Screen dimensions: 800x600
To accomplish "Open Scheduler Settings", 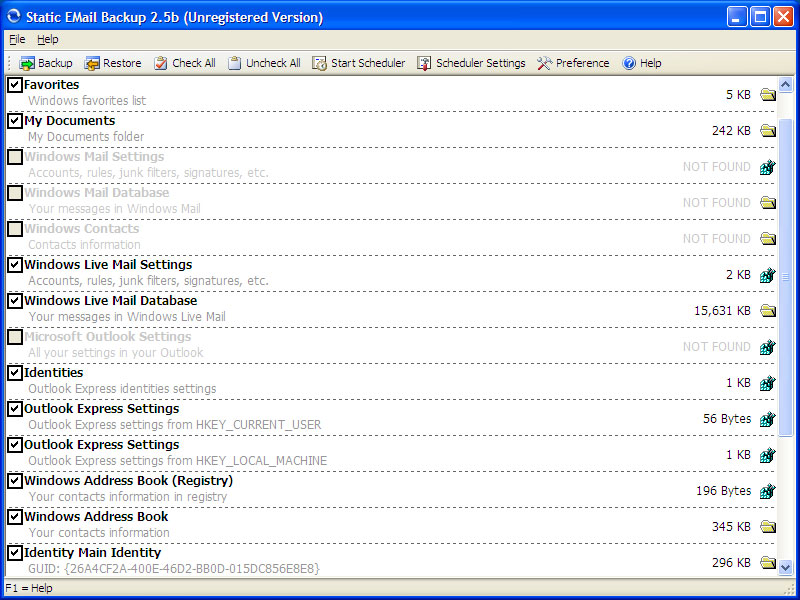I will [x=471, y=63].
